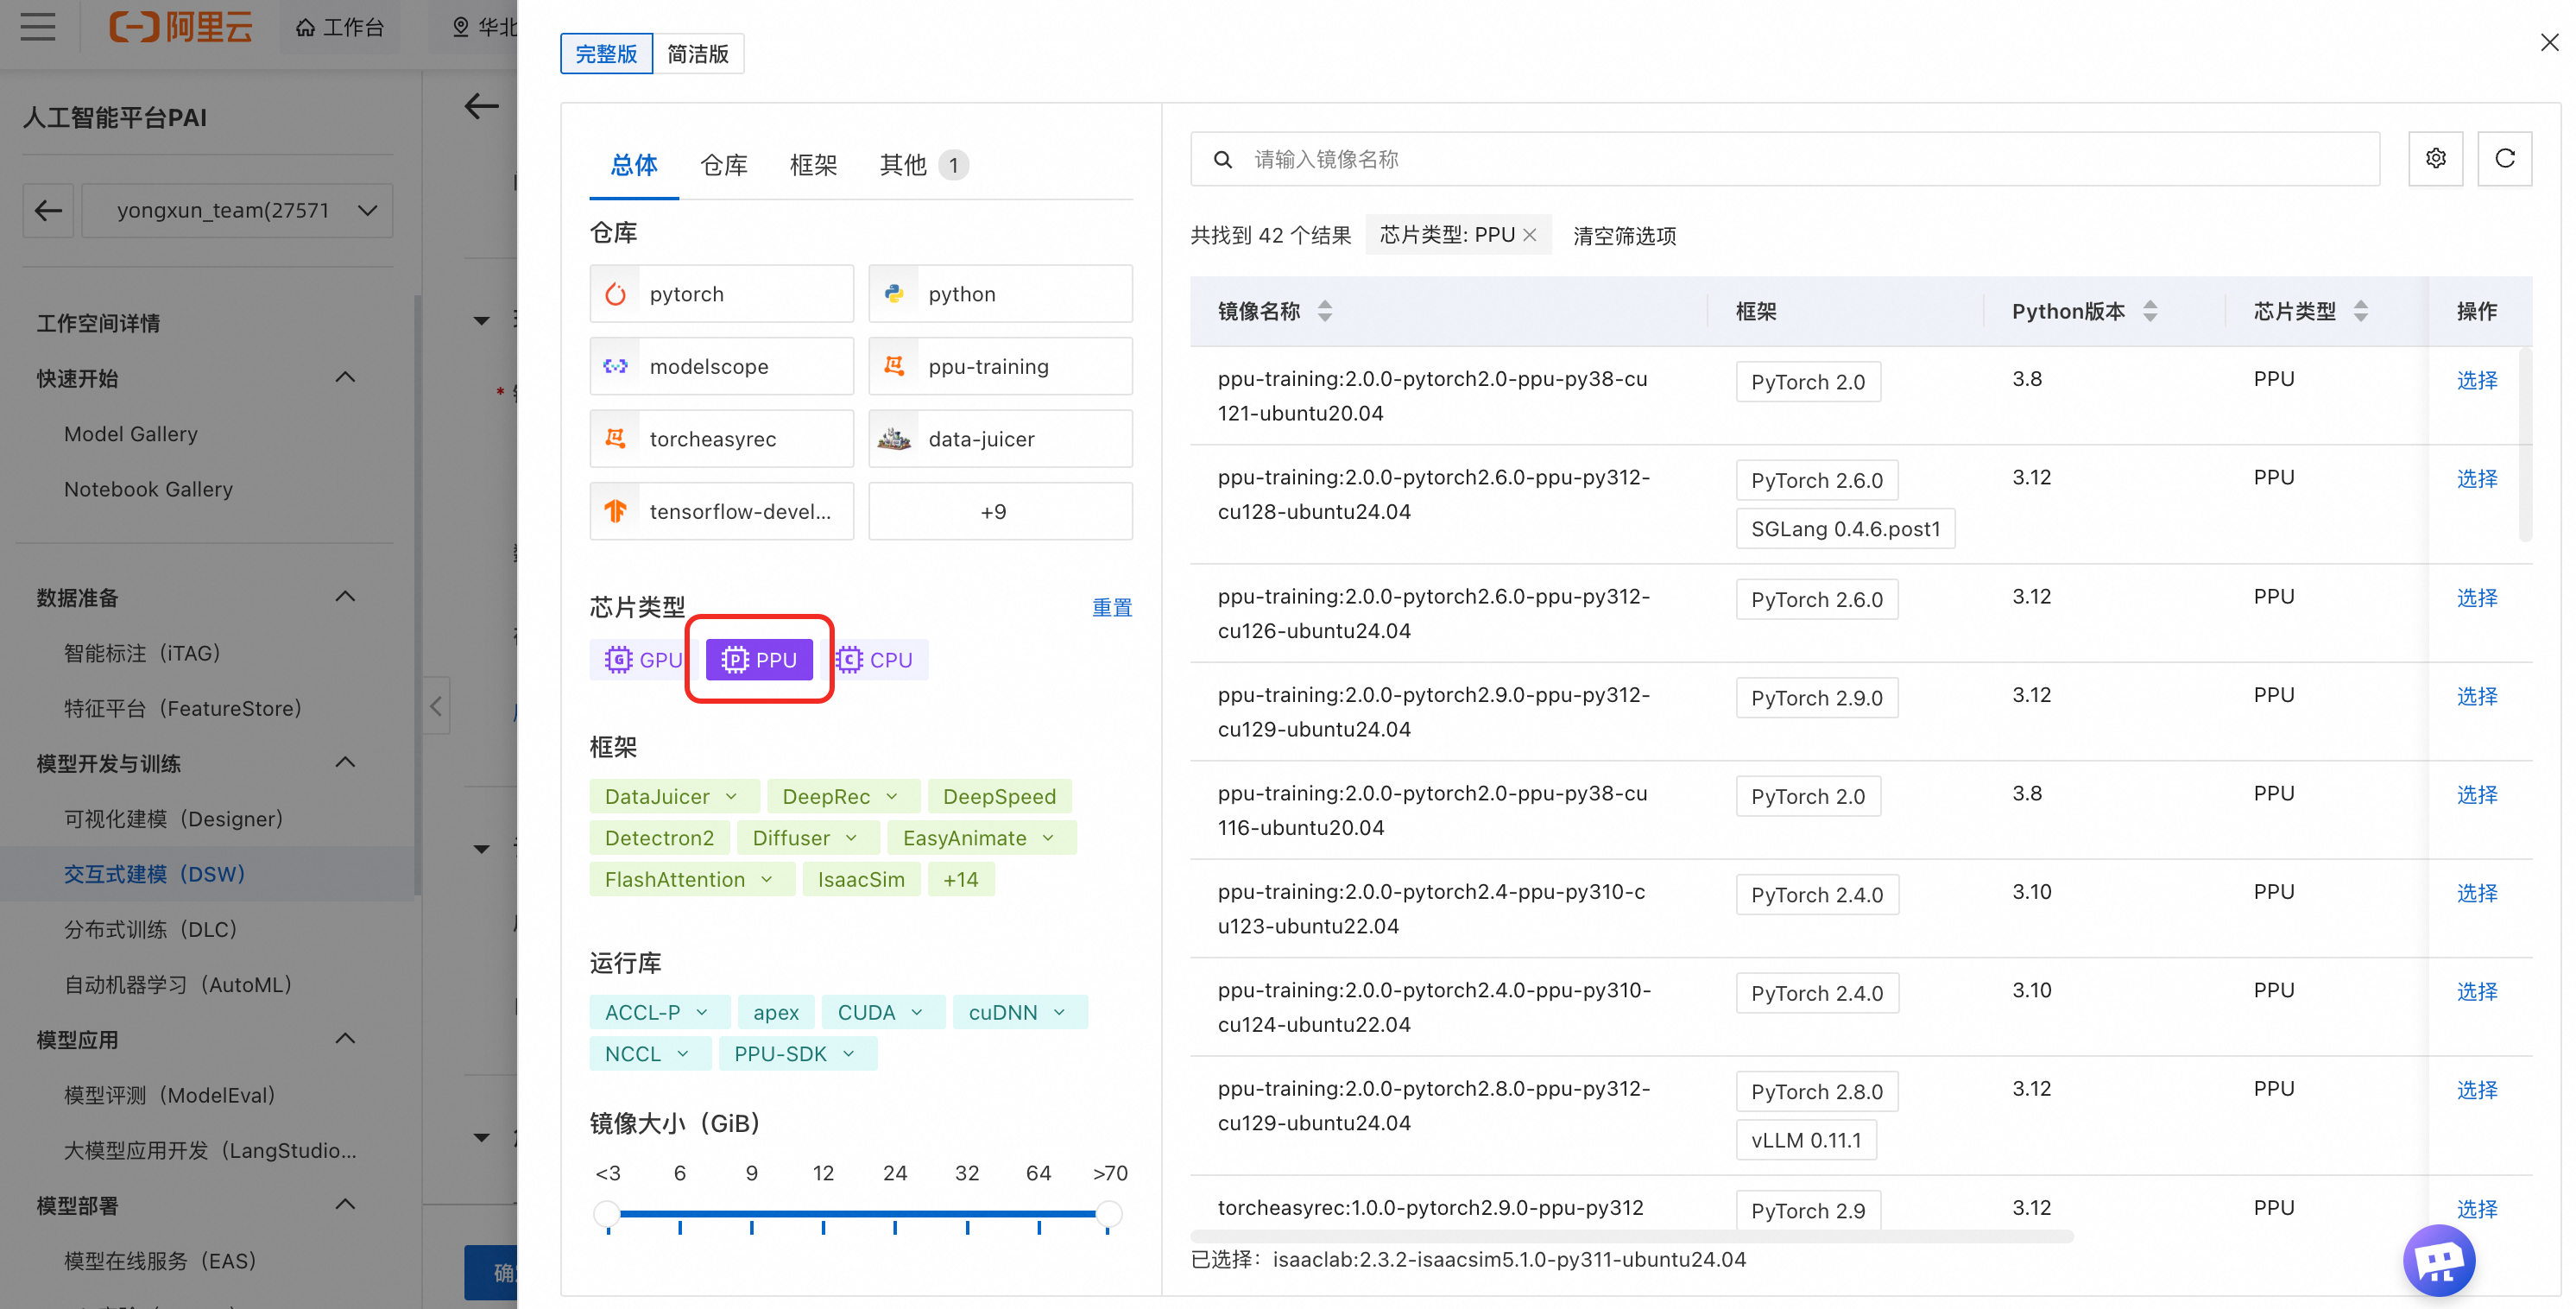
Task: Sort by 镜像名称 column
Action: pos(1325,311)
